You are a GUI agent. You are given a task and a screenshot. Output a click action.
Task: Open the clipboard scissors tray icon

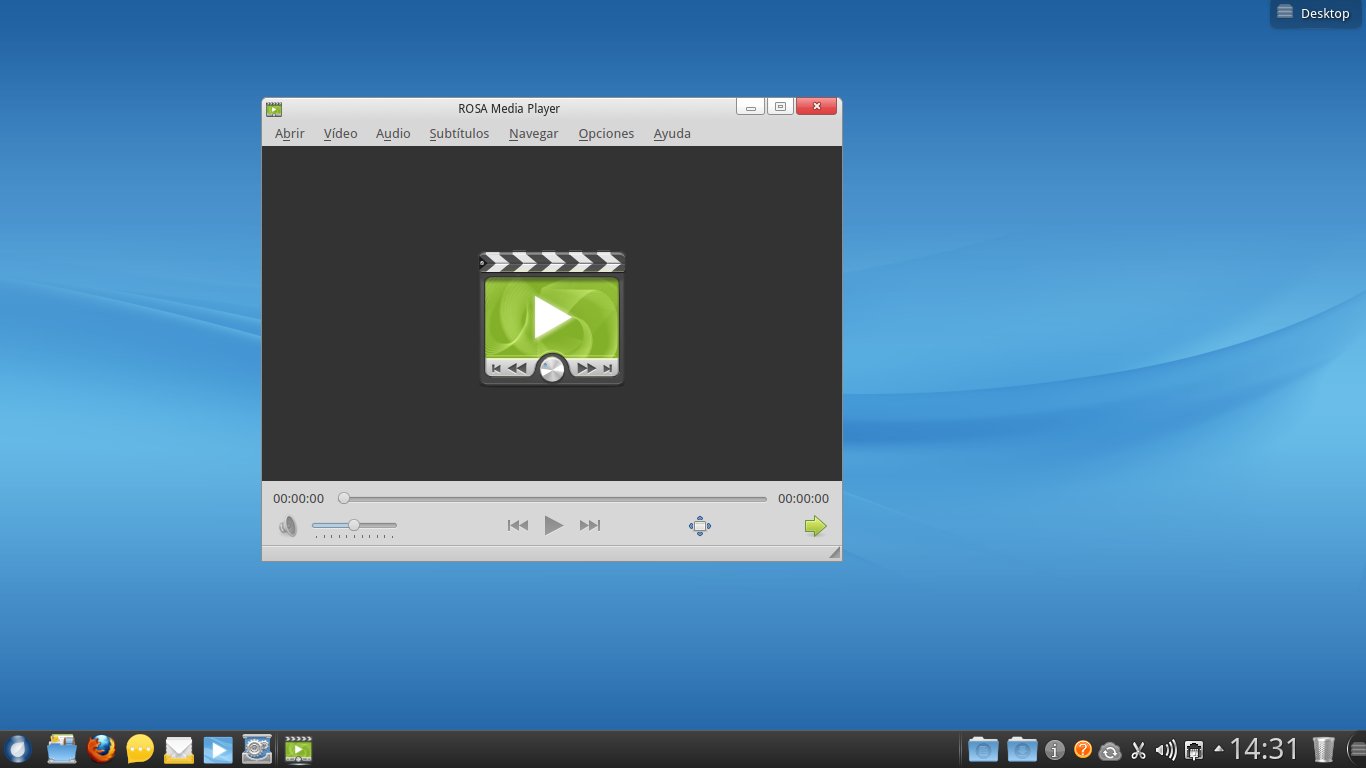[x=1138, y=750]
